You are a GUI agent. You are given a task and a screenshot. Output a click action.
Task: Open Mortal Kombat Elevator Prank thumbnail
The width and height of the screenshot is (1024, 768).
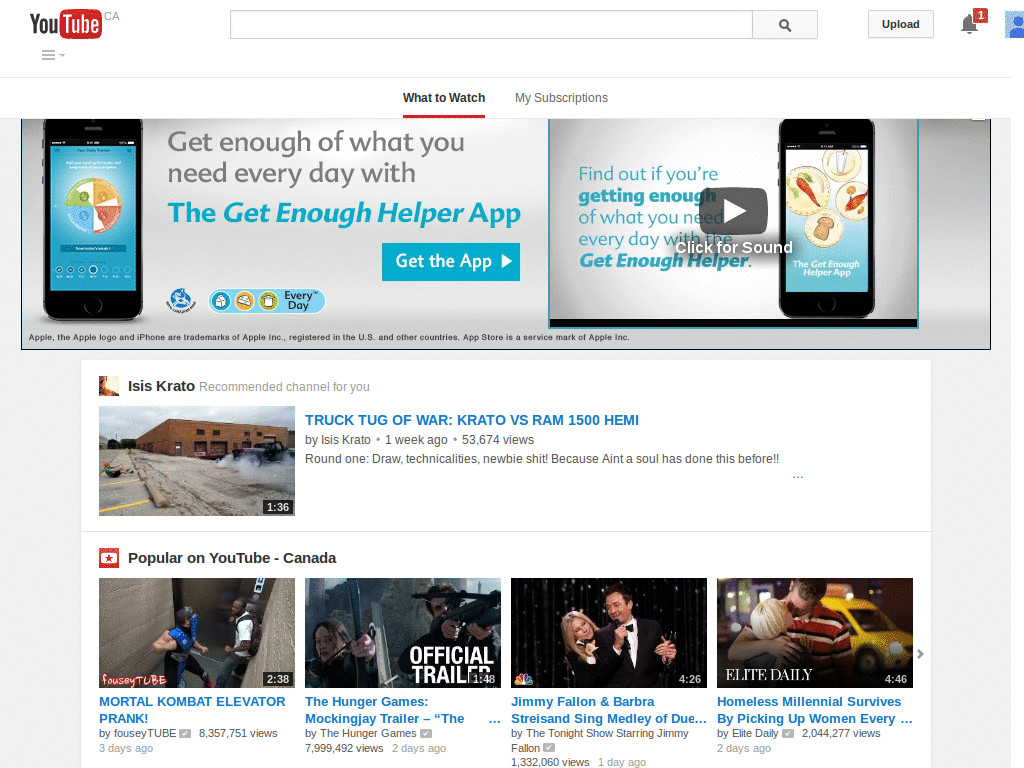point(197,633)
